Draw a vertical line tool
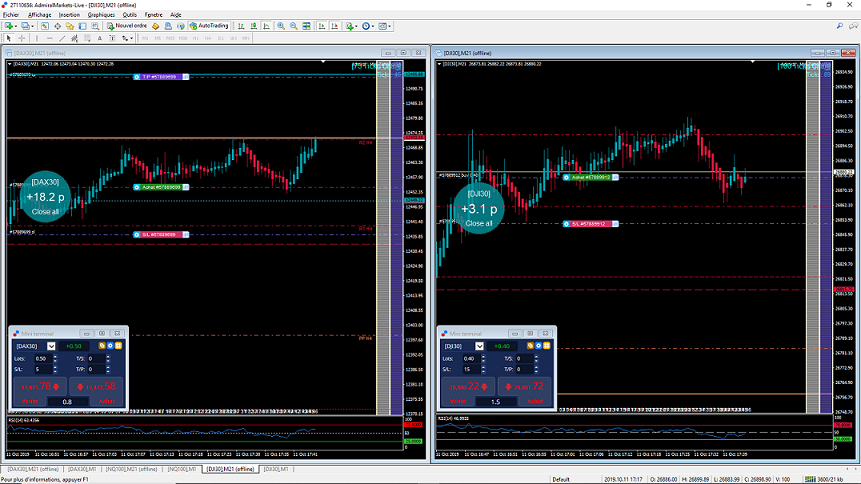This screenshot has height=484, width=861. point(37,38)
